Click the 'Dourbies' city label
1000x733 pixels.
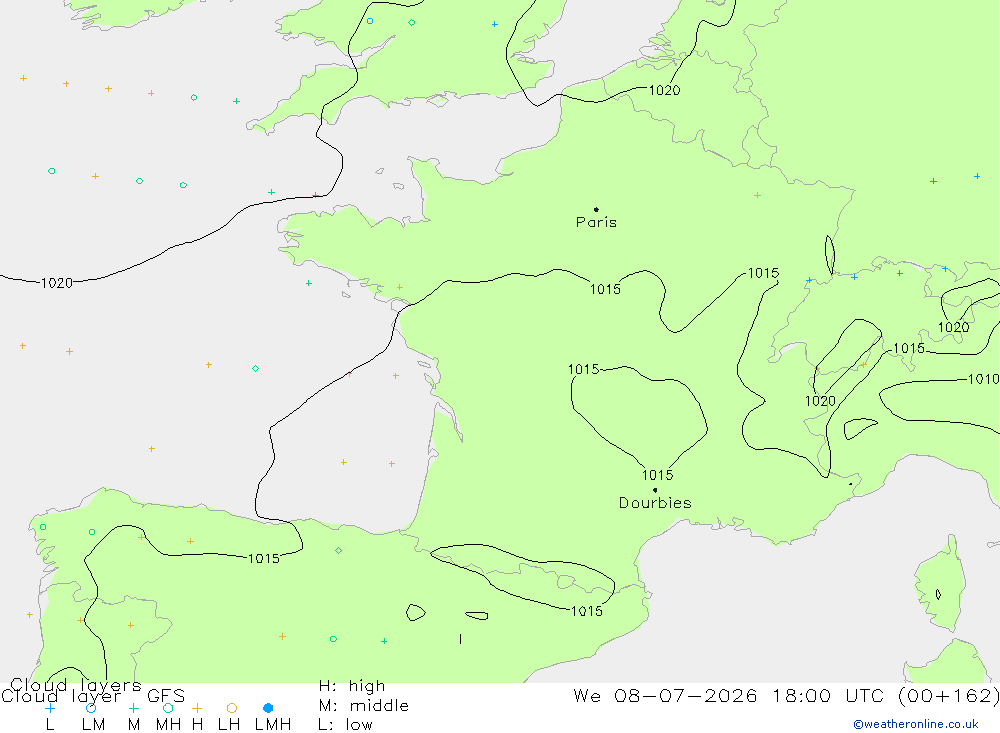coord(655,503)
